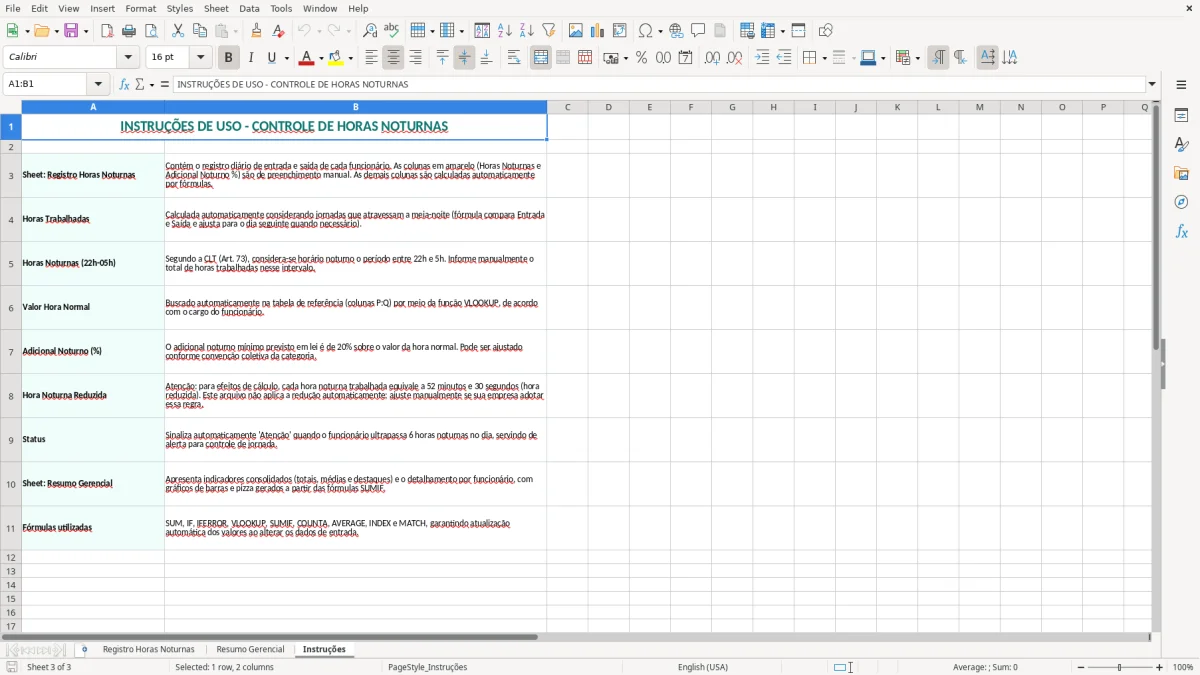Screen dimensions: 1200x675
Task: Select column C header
Action: tap(567, 107)
